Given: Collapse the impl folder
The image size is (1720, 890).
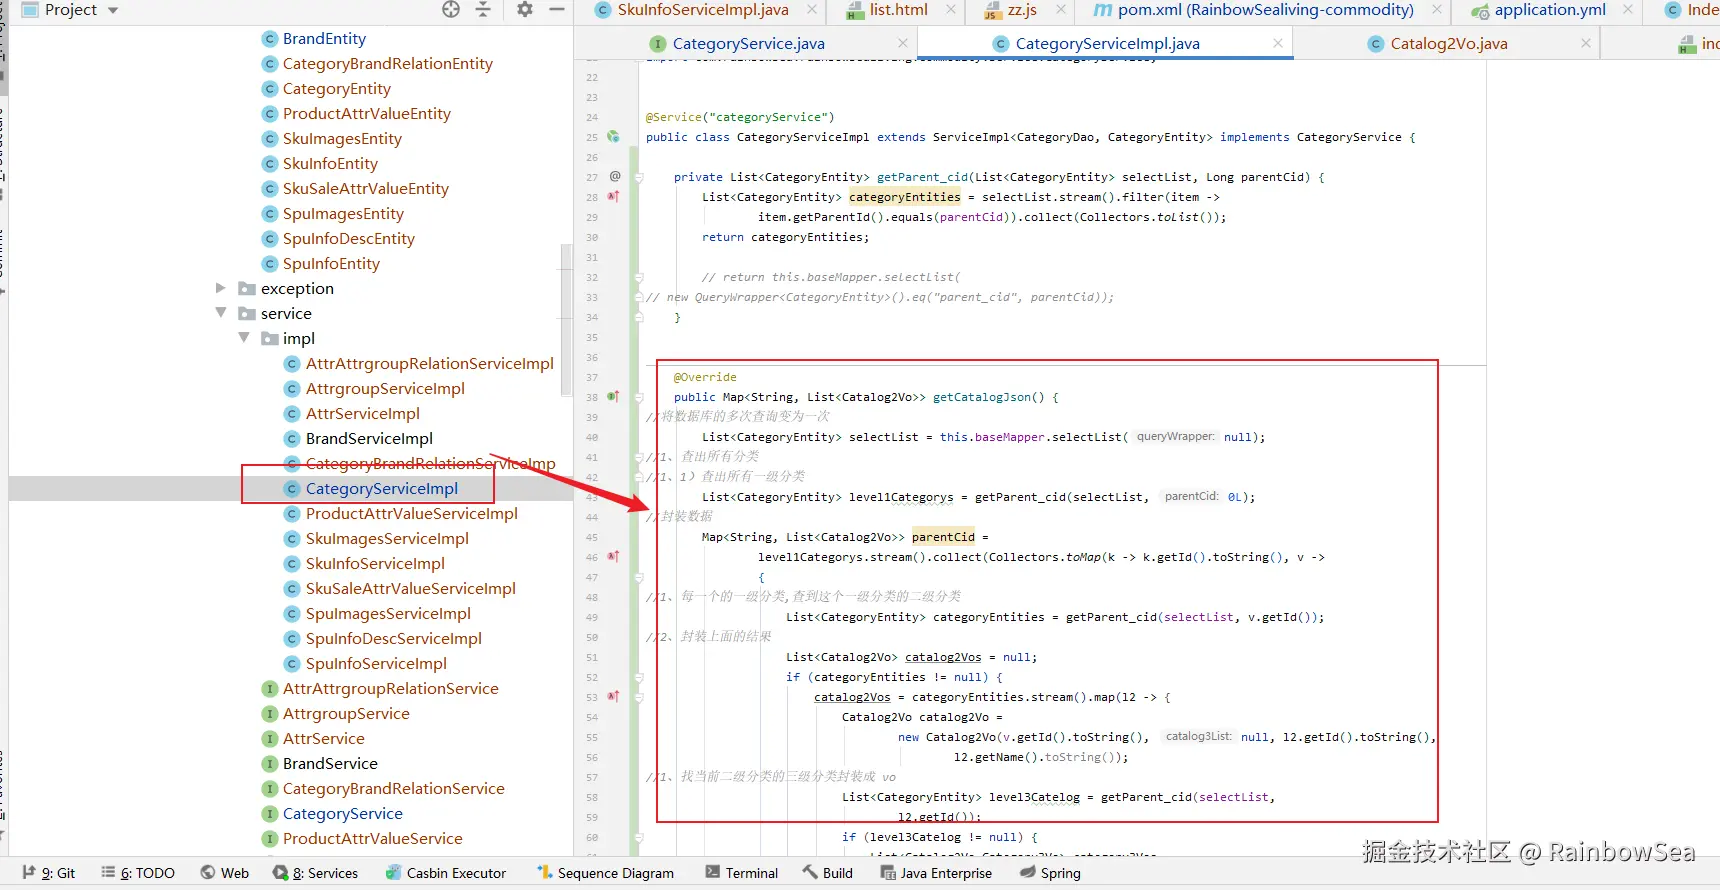Looking at the screenshot, I should tap(244, 338).
